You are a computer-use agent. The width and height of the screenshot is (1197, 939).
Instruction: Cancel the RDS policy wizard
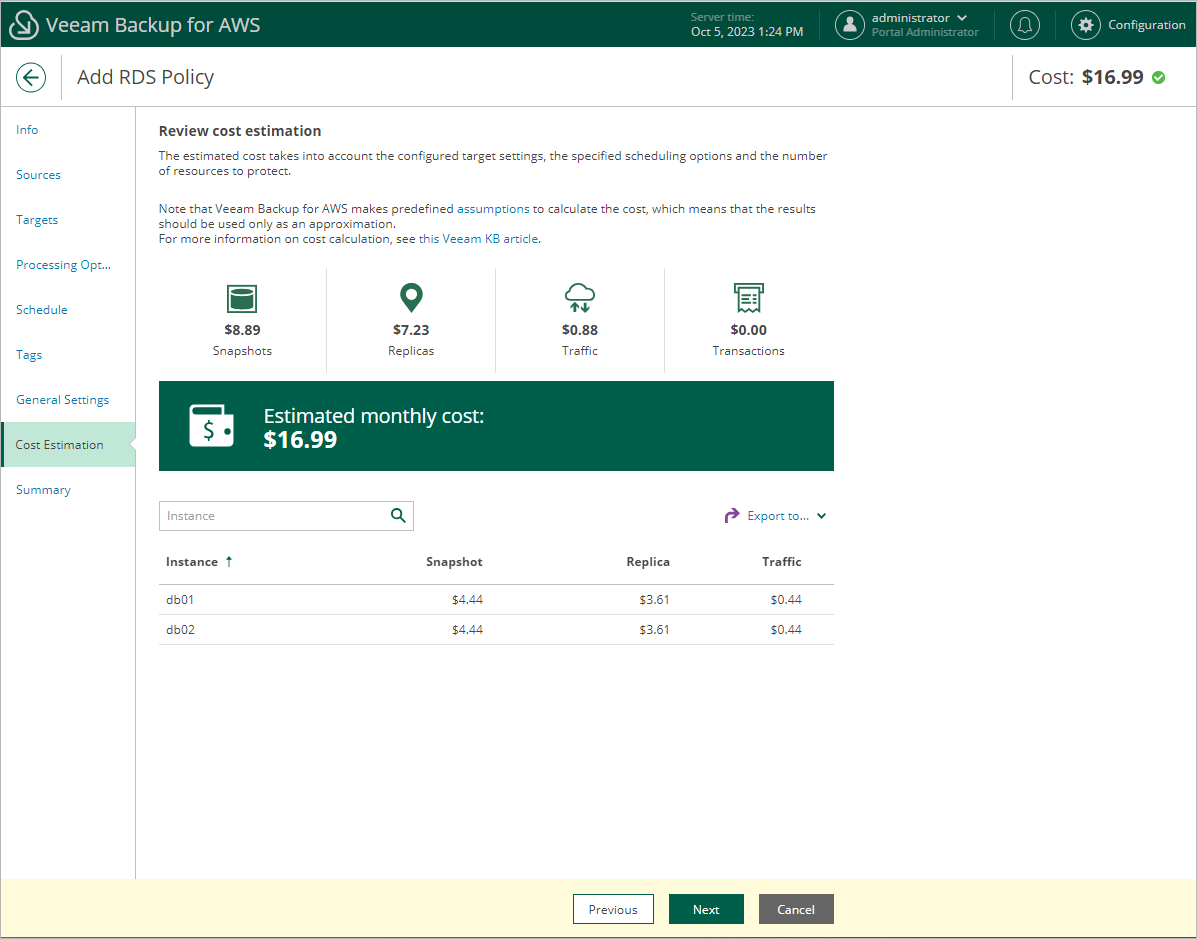click(796, 909)
